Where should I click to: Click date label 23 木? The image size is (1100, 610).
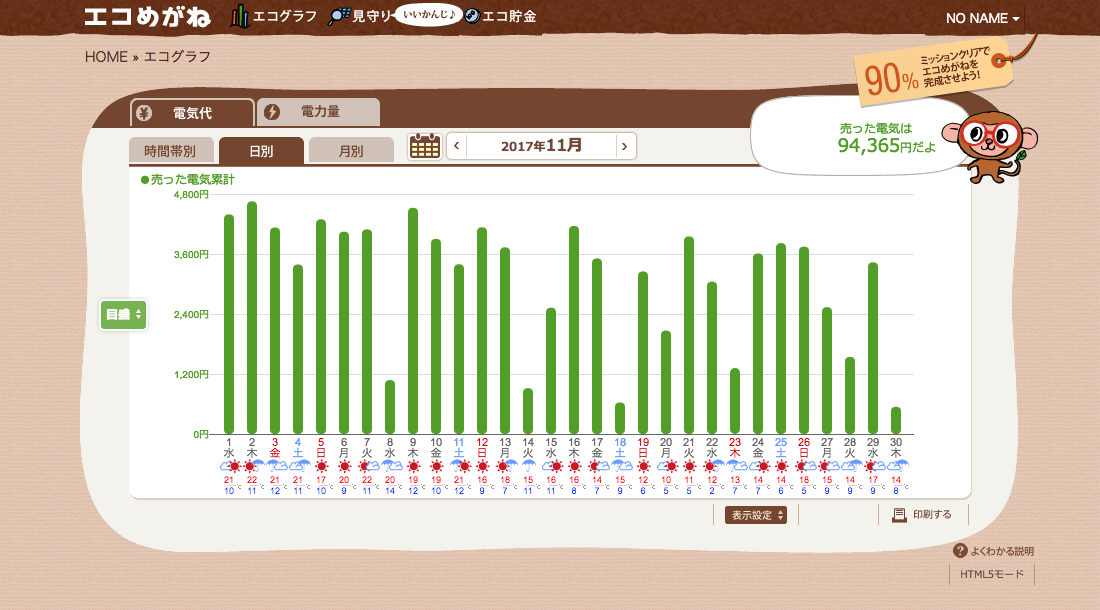tap(735, 448)
